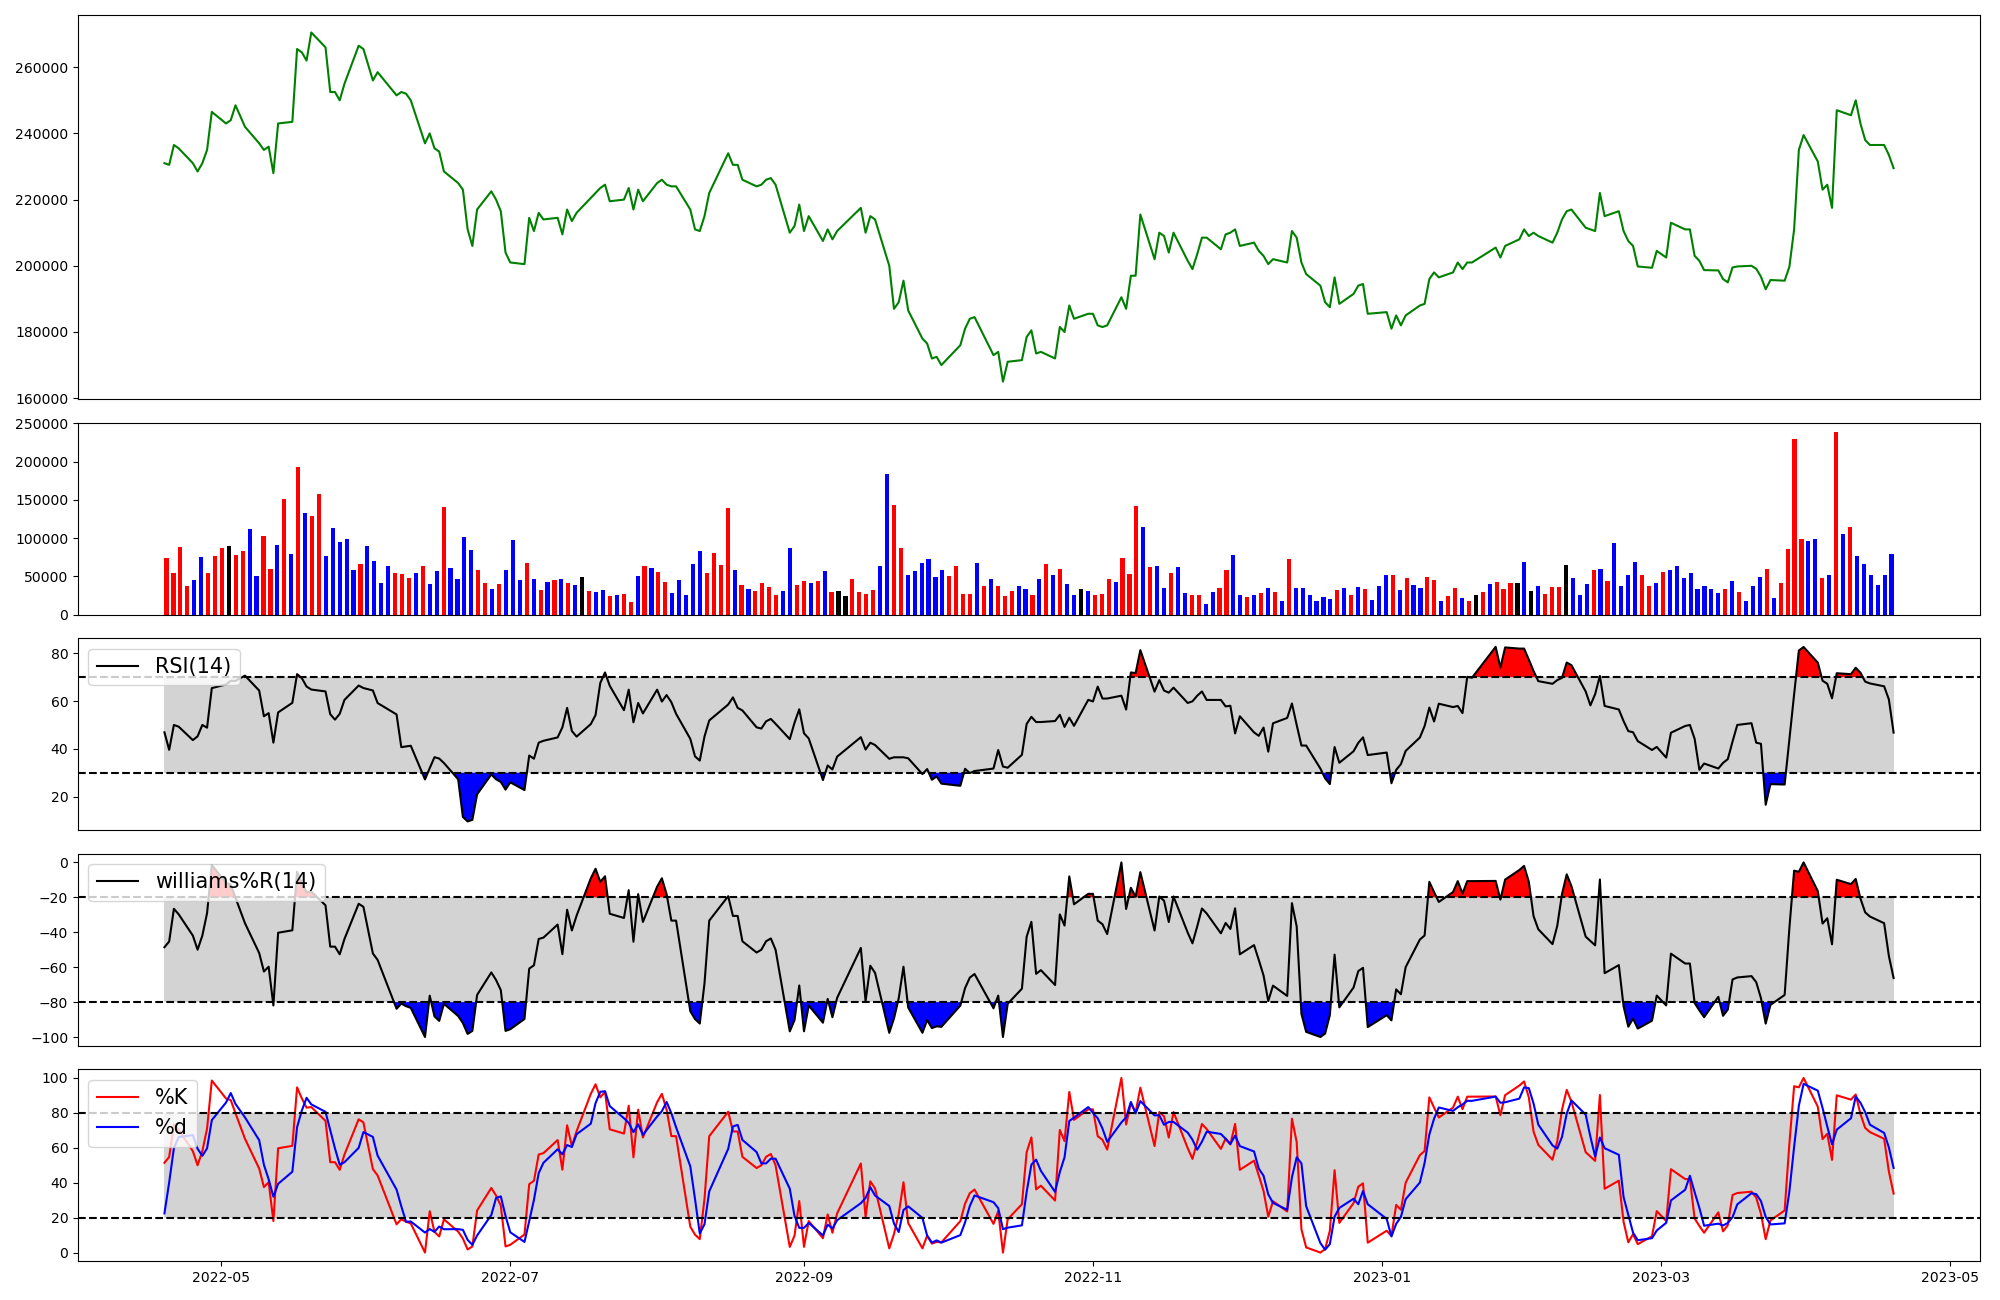
Task: Click the 100000 volume axis tick label
Action: (44, 539)
